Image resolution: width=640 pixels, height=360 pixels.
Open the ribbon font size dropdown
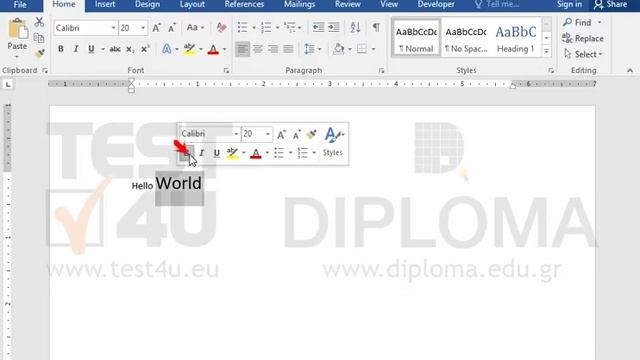click(143, 28)
